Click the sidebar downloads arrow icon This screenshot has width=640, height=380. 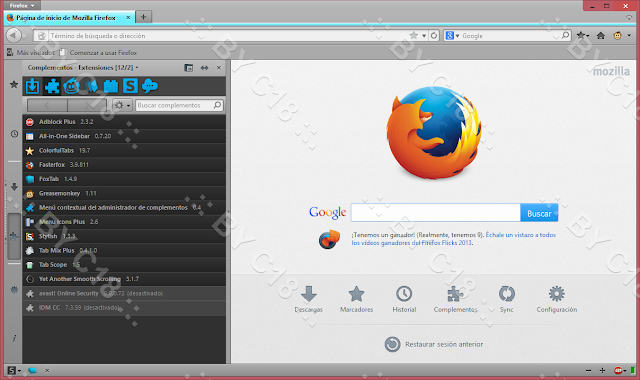point(14,187)
